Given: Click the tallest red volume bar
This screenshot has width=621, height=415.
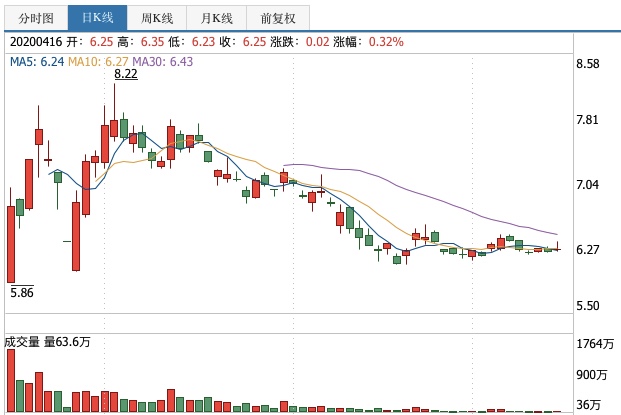Looking at the screenshot, I should (x=11, y=380).
